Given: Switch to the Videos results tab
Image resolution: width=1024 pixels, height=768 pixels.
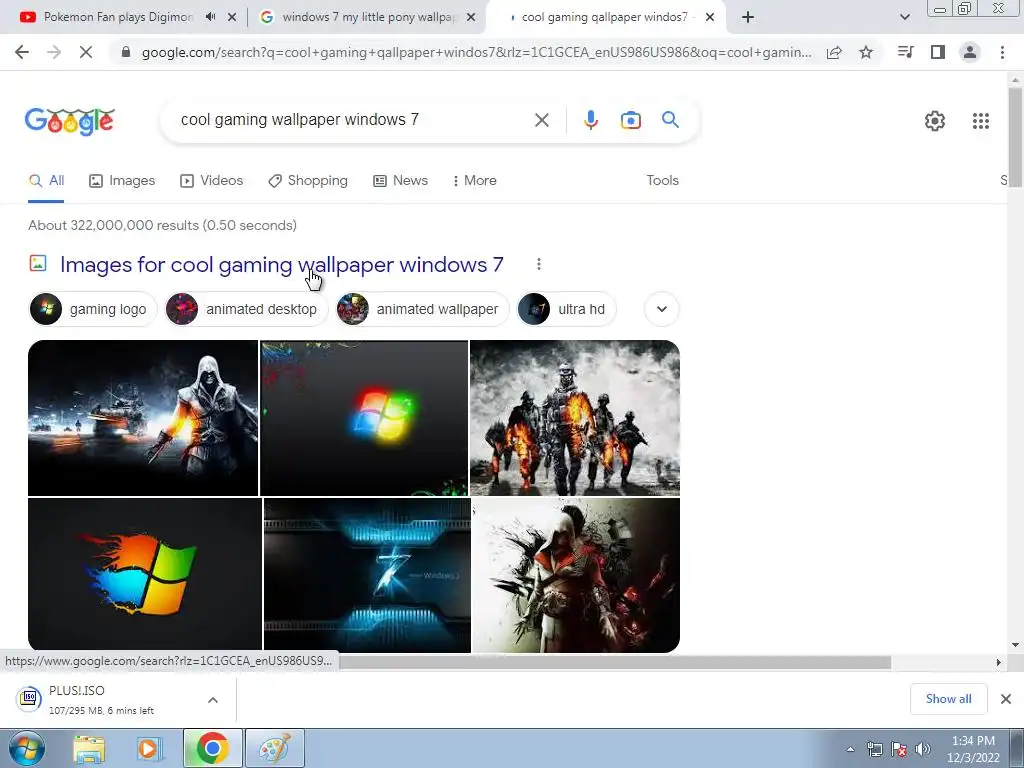Looking at the screenshot, I should pos(212,180).
